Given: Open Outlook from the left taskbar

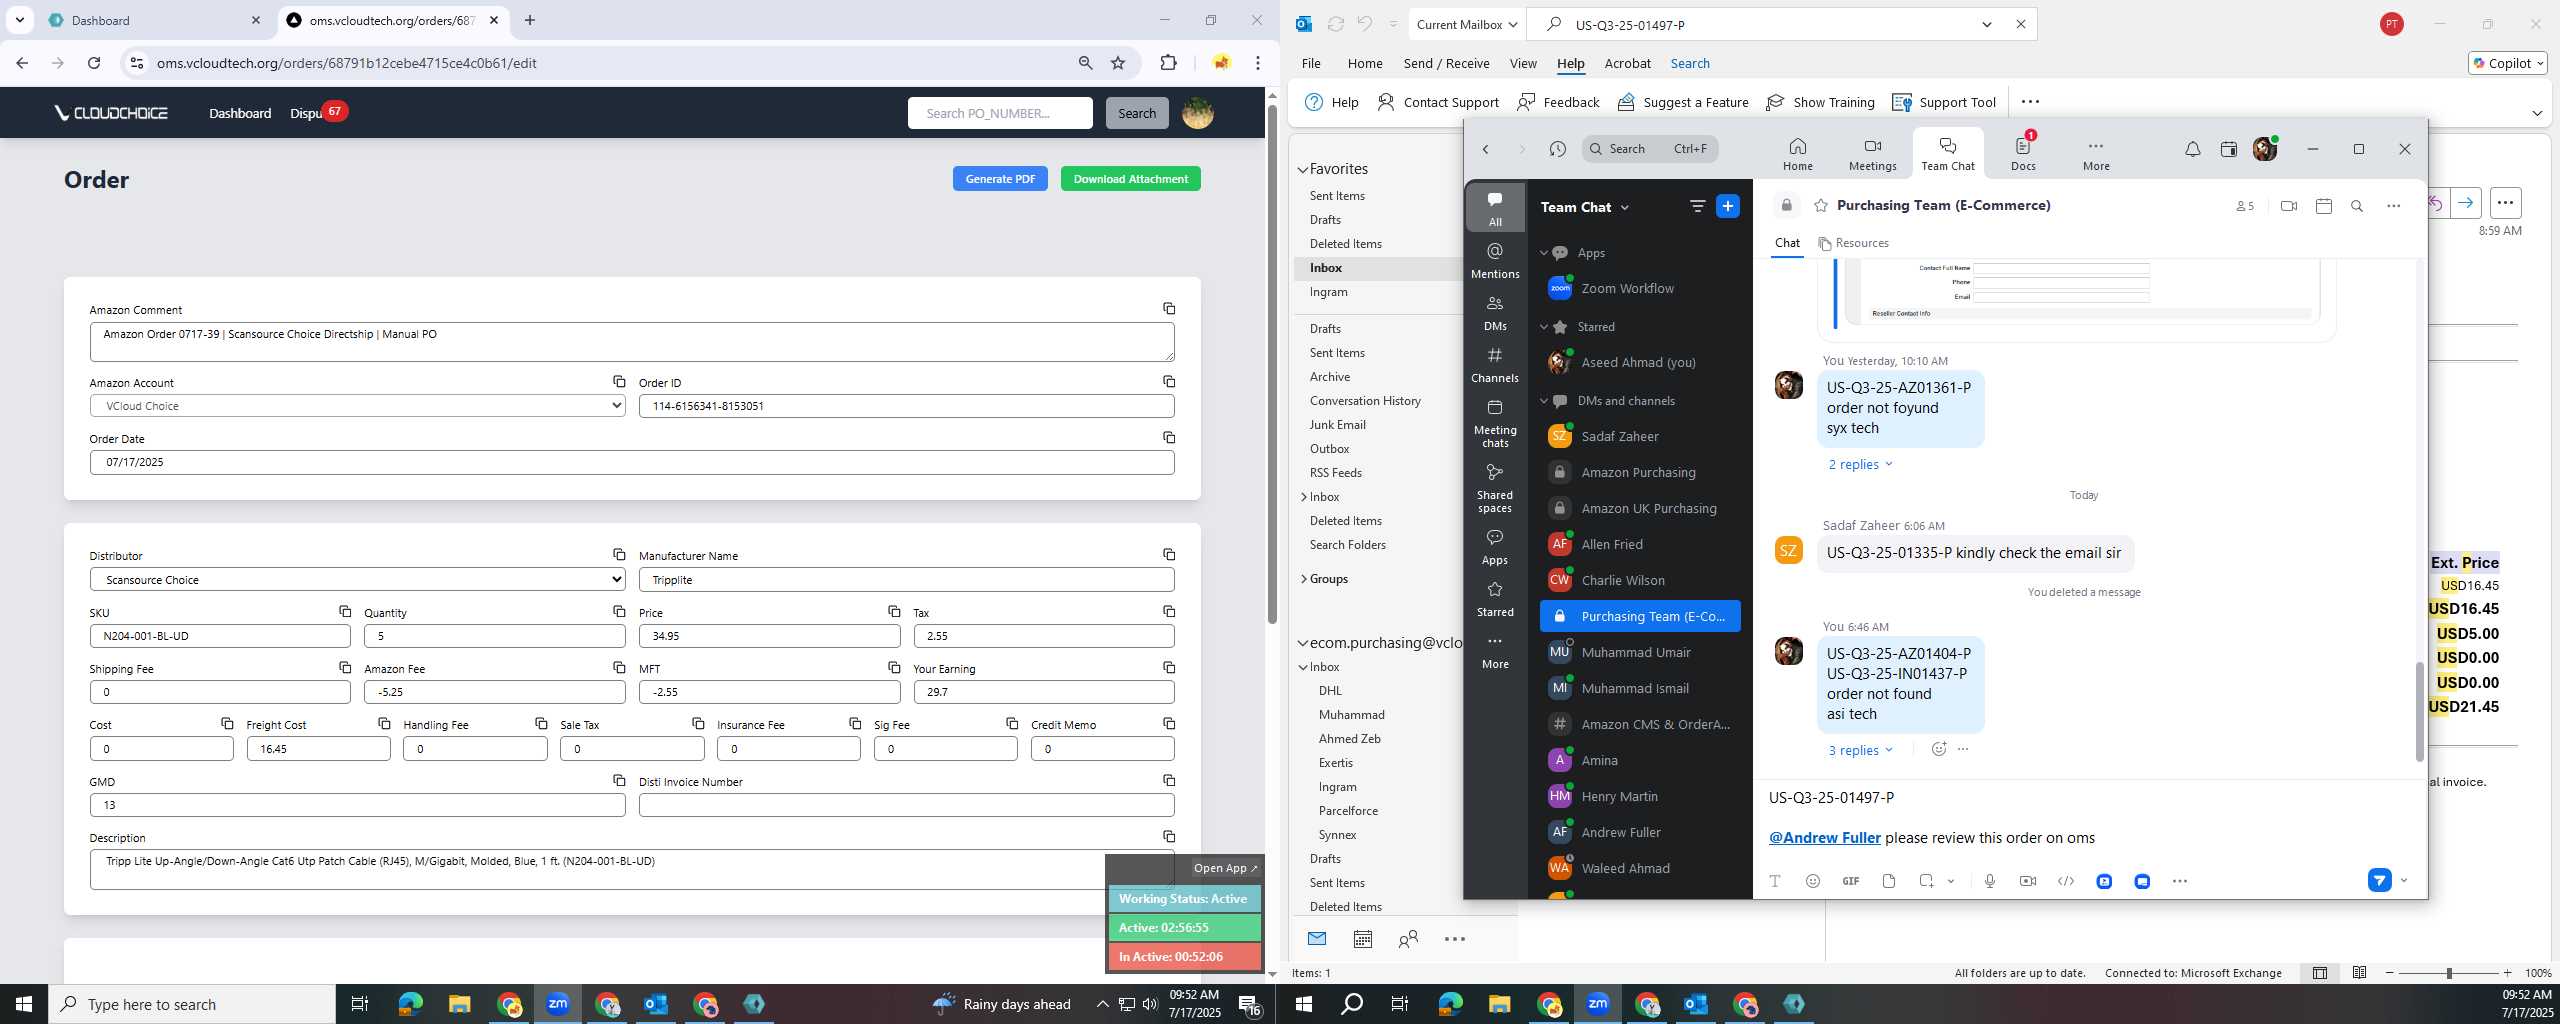Looking at the screenshot, I should click(x=655, y=1004).
